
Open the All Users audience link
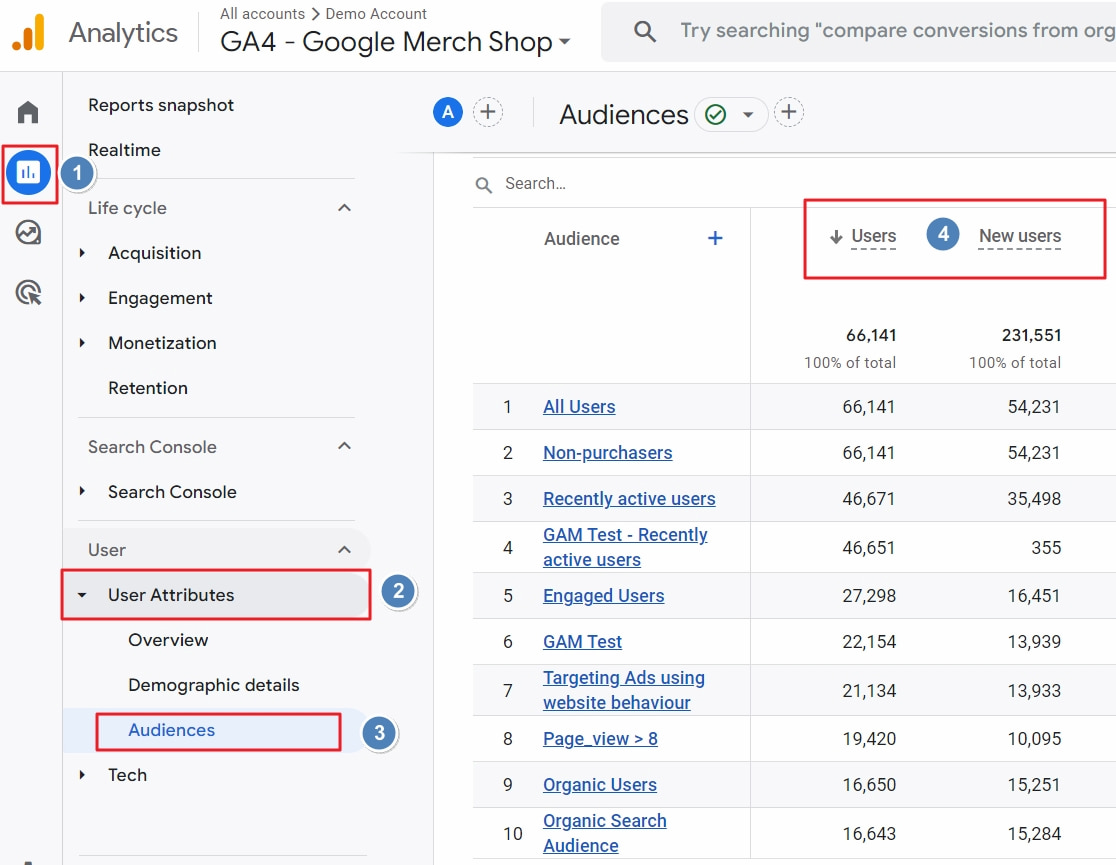click(579, 407)
